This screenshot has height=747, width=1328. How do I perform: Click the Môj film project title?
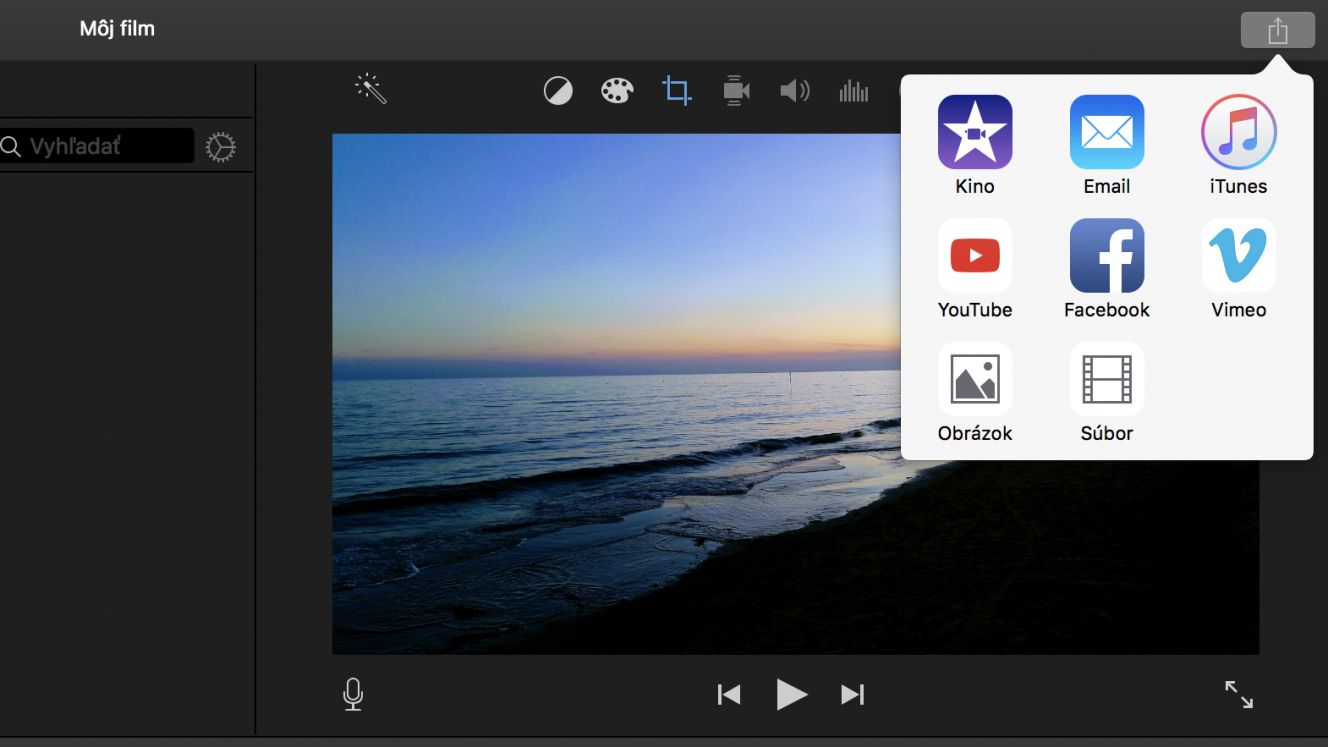117,28
